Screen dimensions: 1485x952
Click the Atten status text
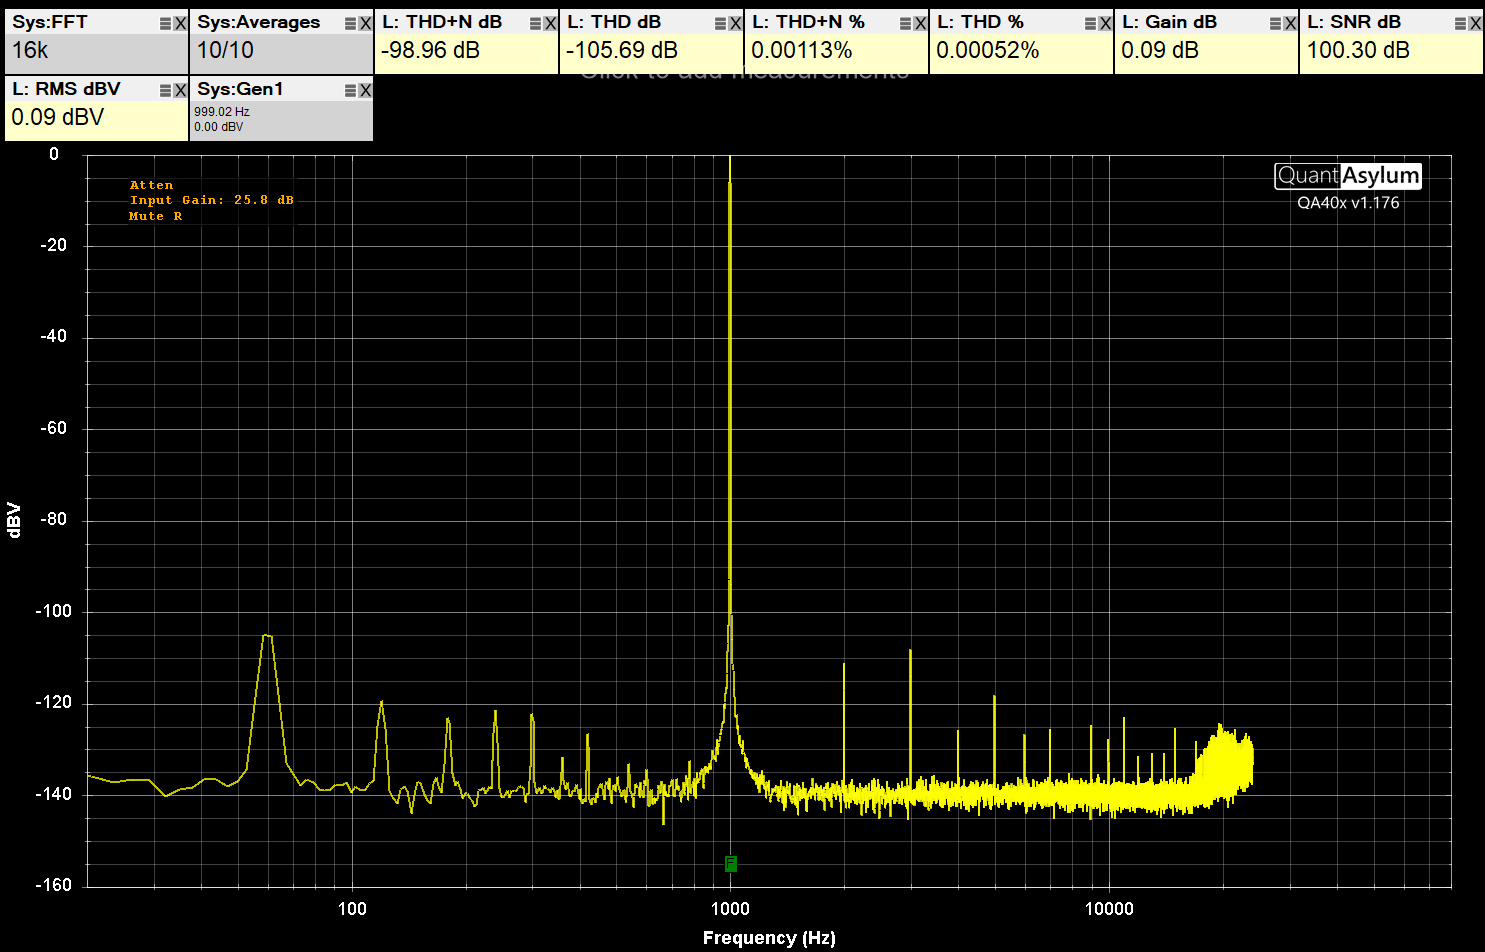[x=151, y=185]
